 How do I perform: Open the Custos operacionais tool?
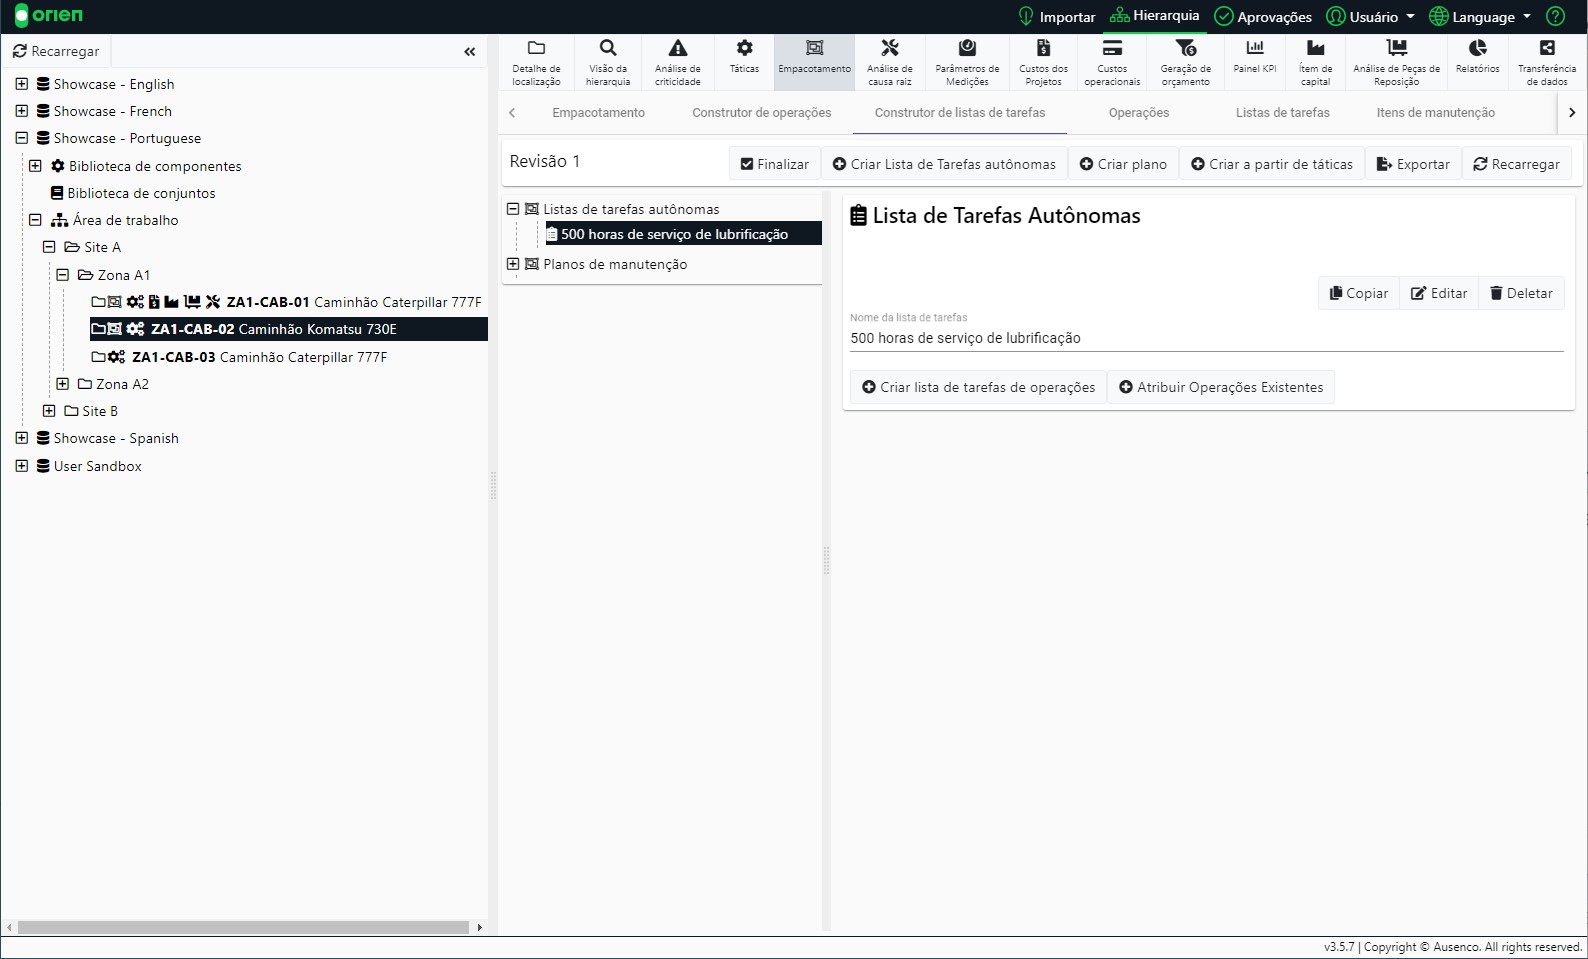click(1112, 62)
